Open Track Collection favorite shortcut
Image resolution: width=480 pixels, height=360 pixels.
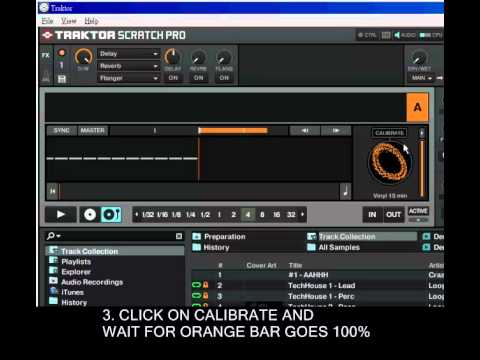[347, 237]
